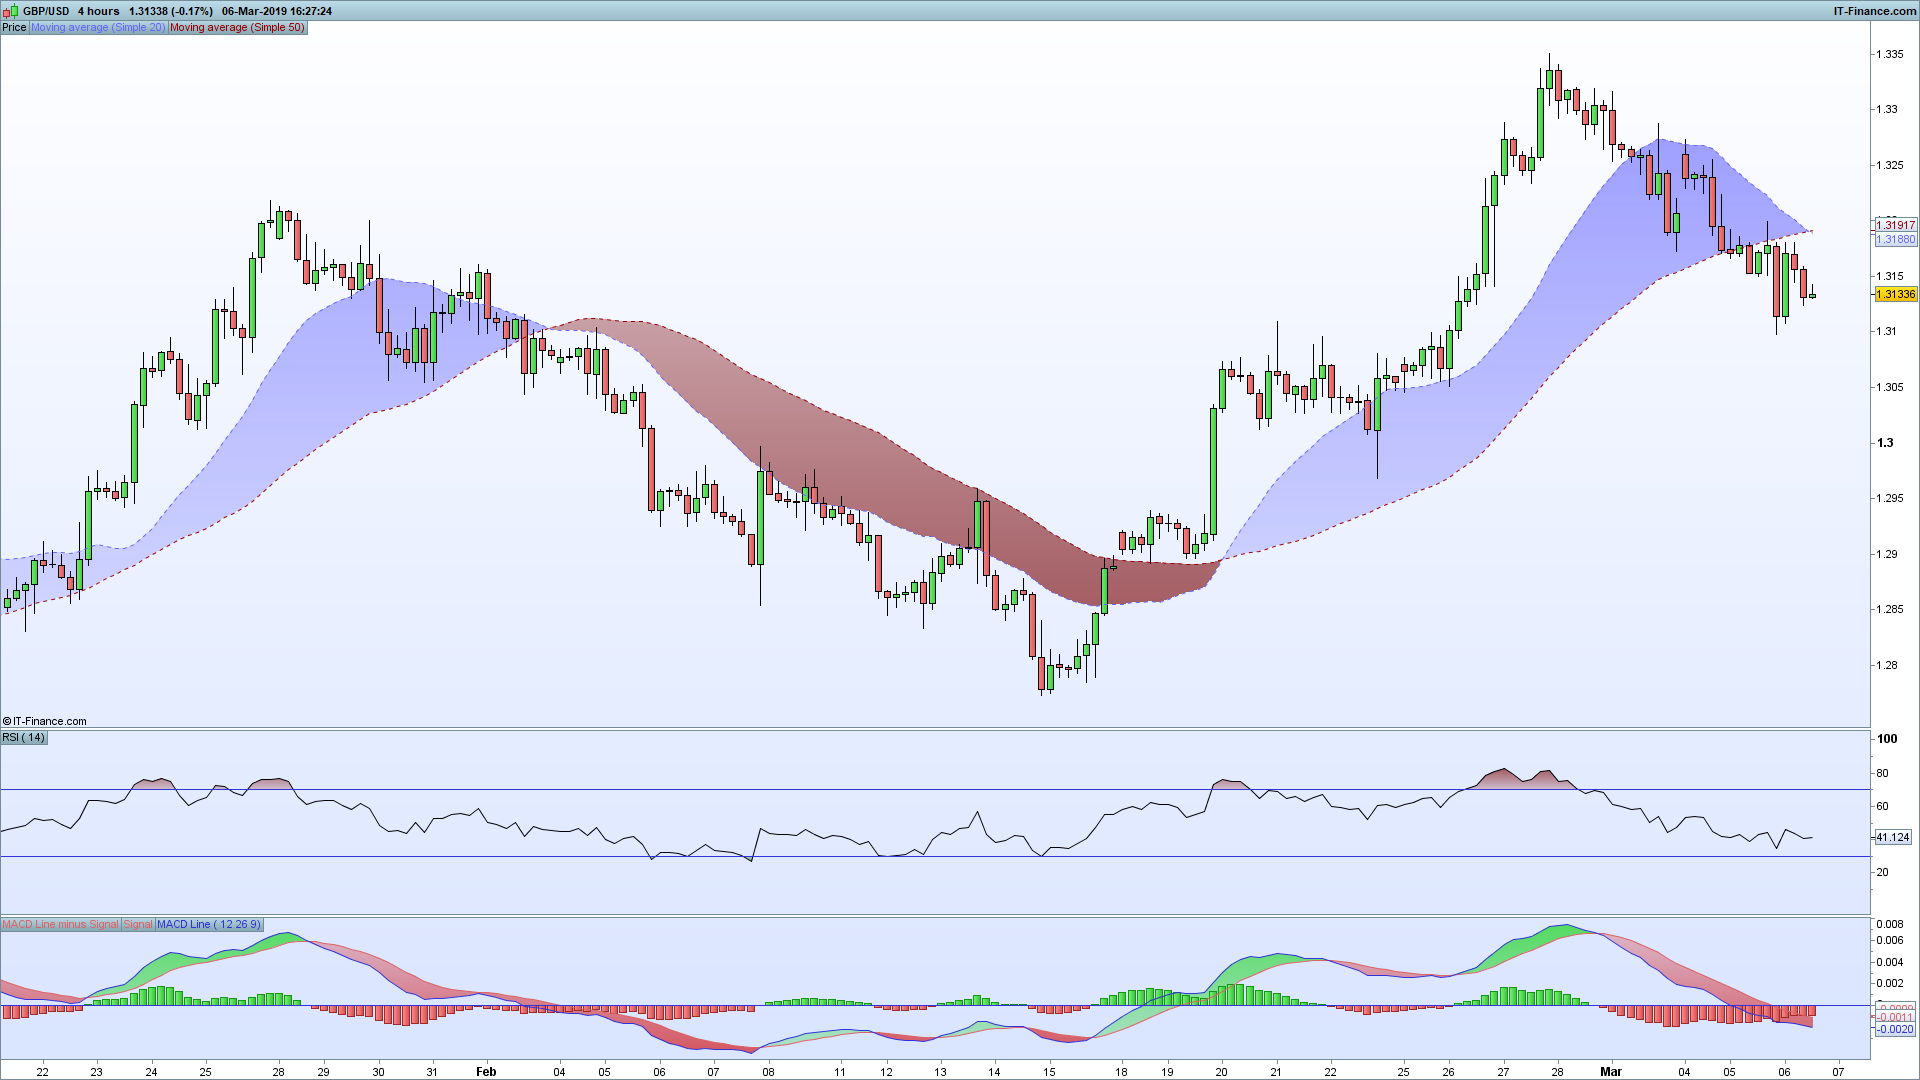1920x1080 pixels.
Task: Click the RSI (14) indicator label
Action: coord(23,737)
